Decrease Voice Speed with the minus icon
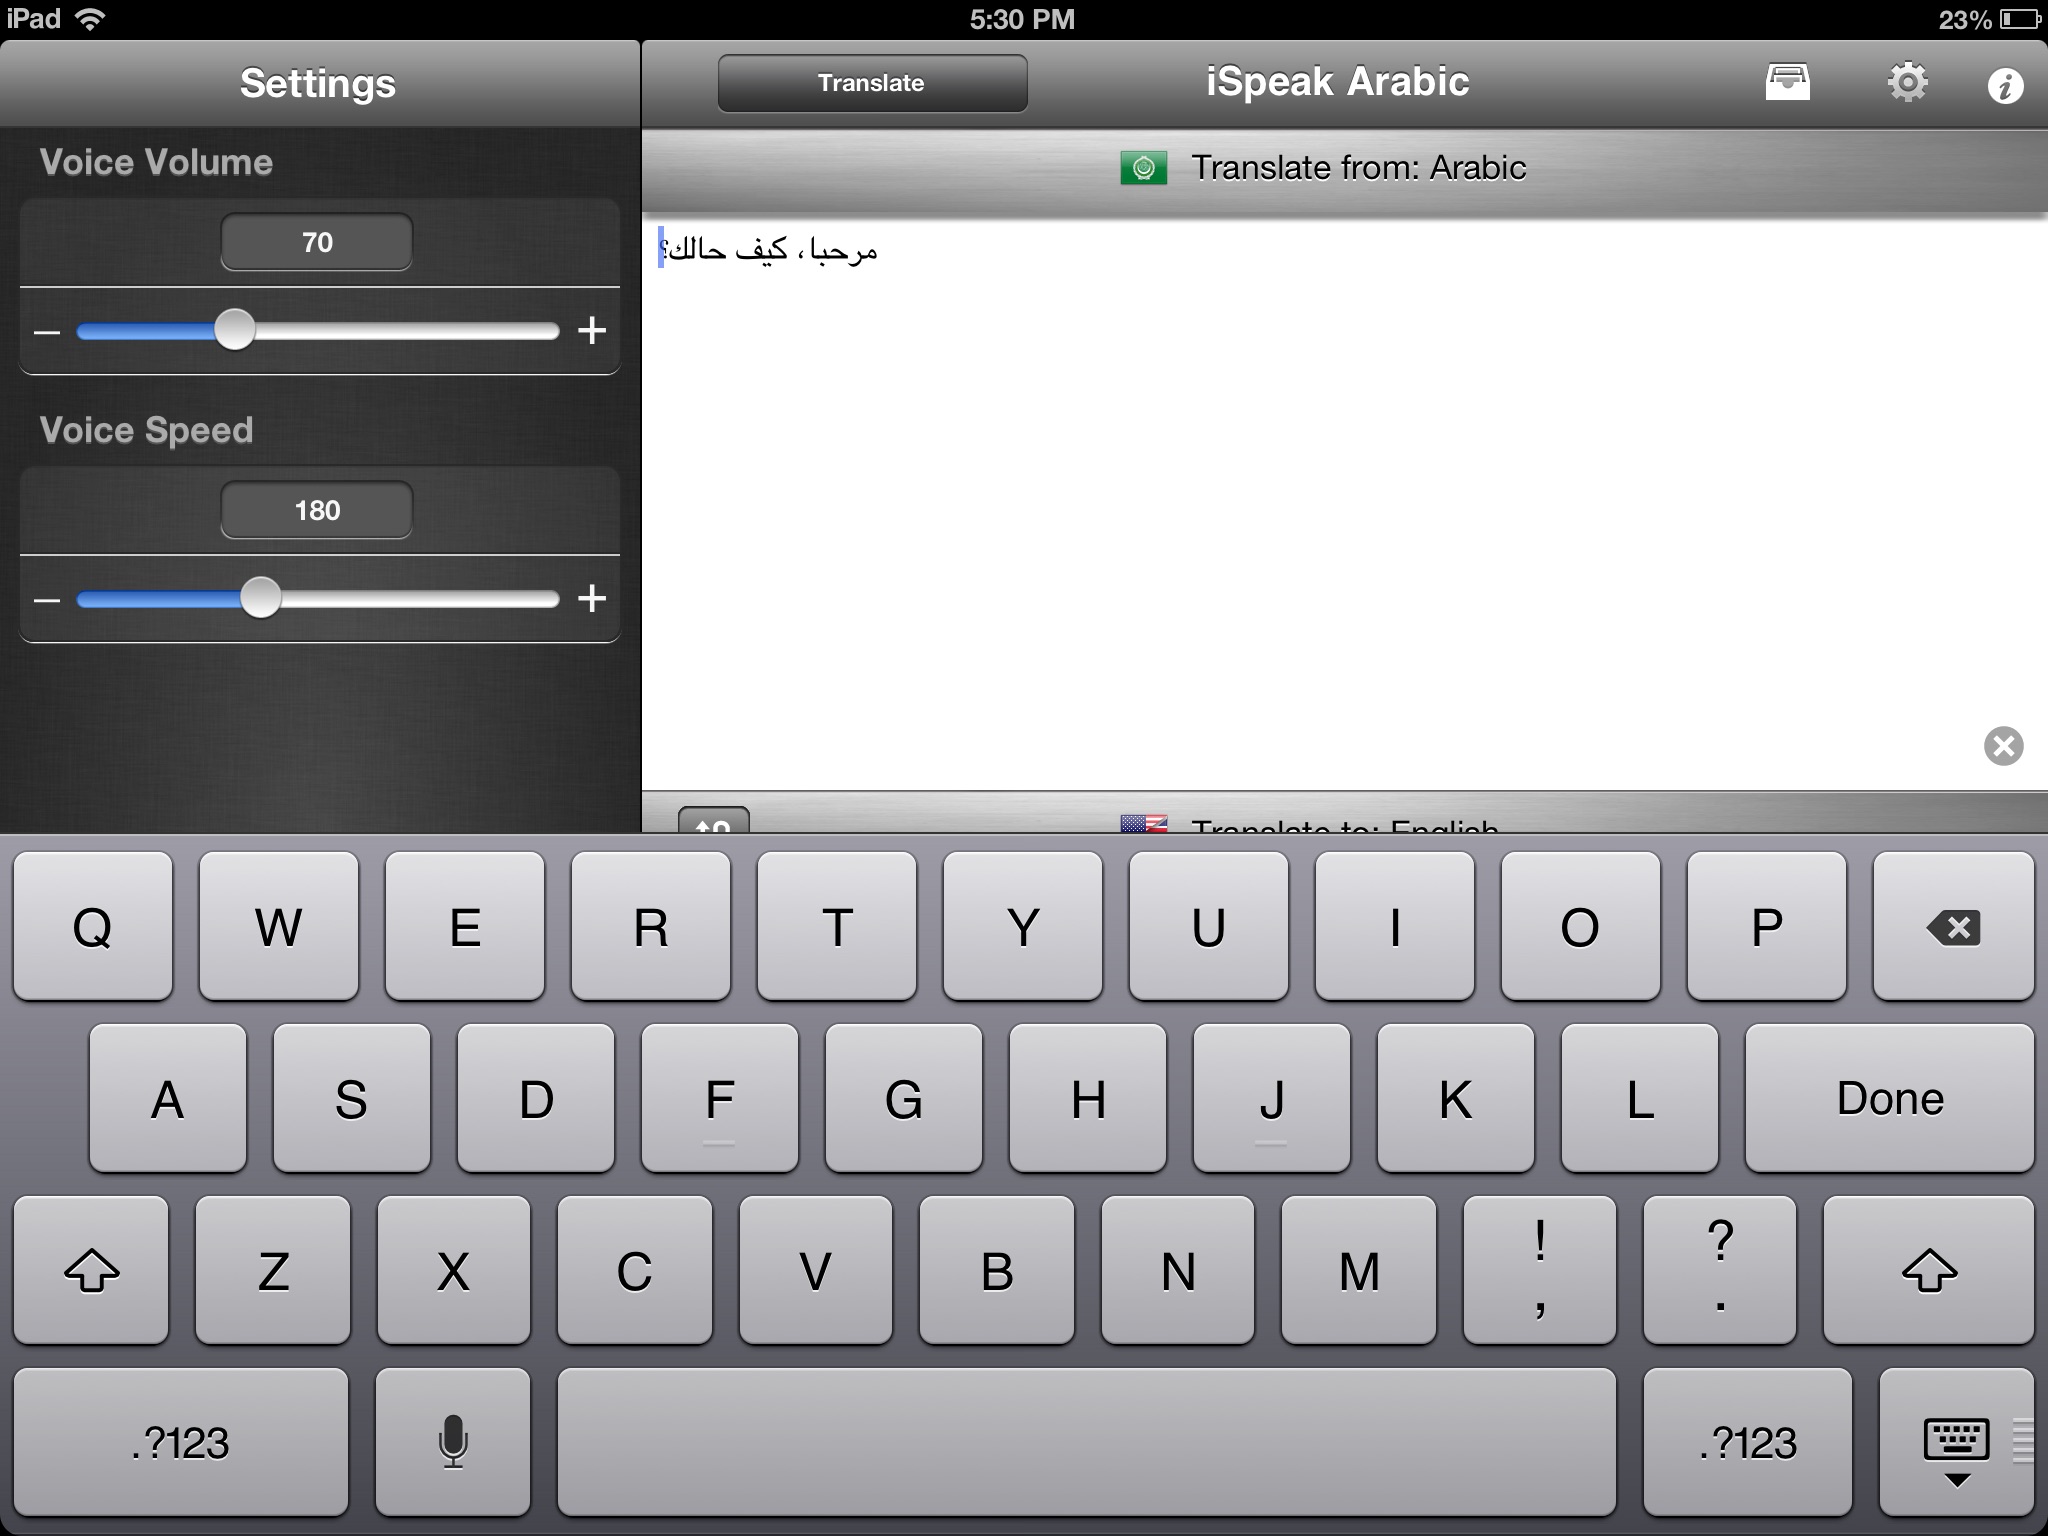This screenshot has height=1536, width=2048. [x=47, y=599]
